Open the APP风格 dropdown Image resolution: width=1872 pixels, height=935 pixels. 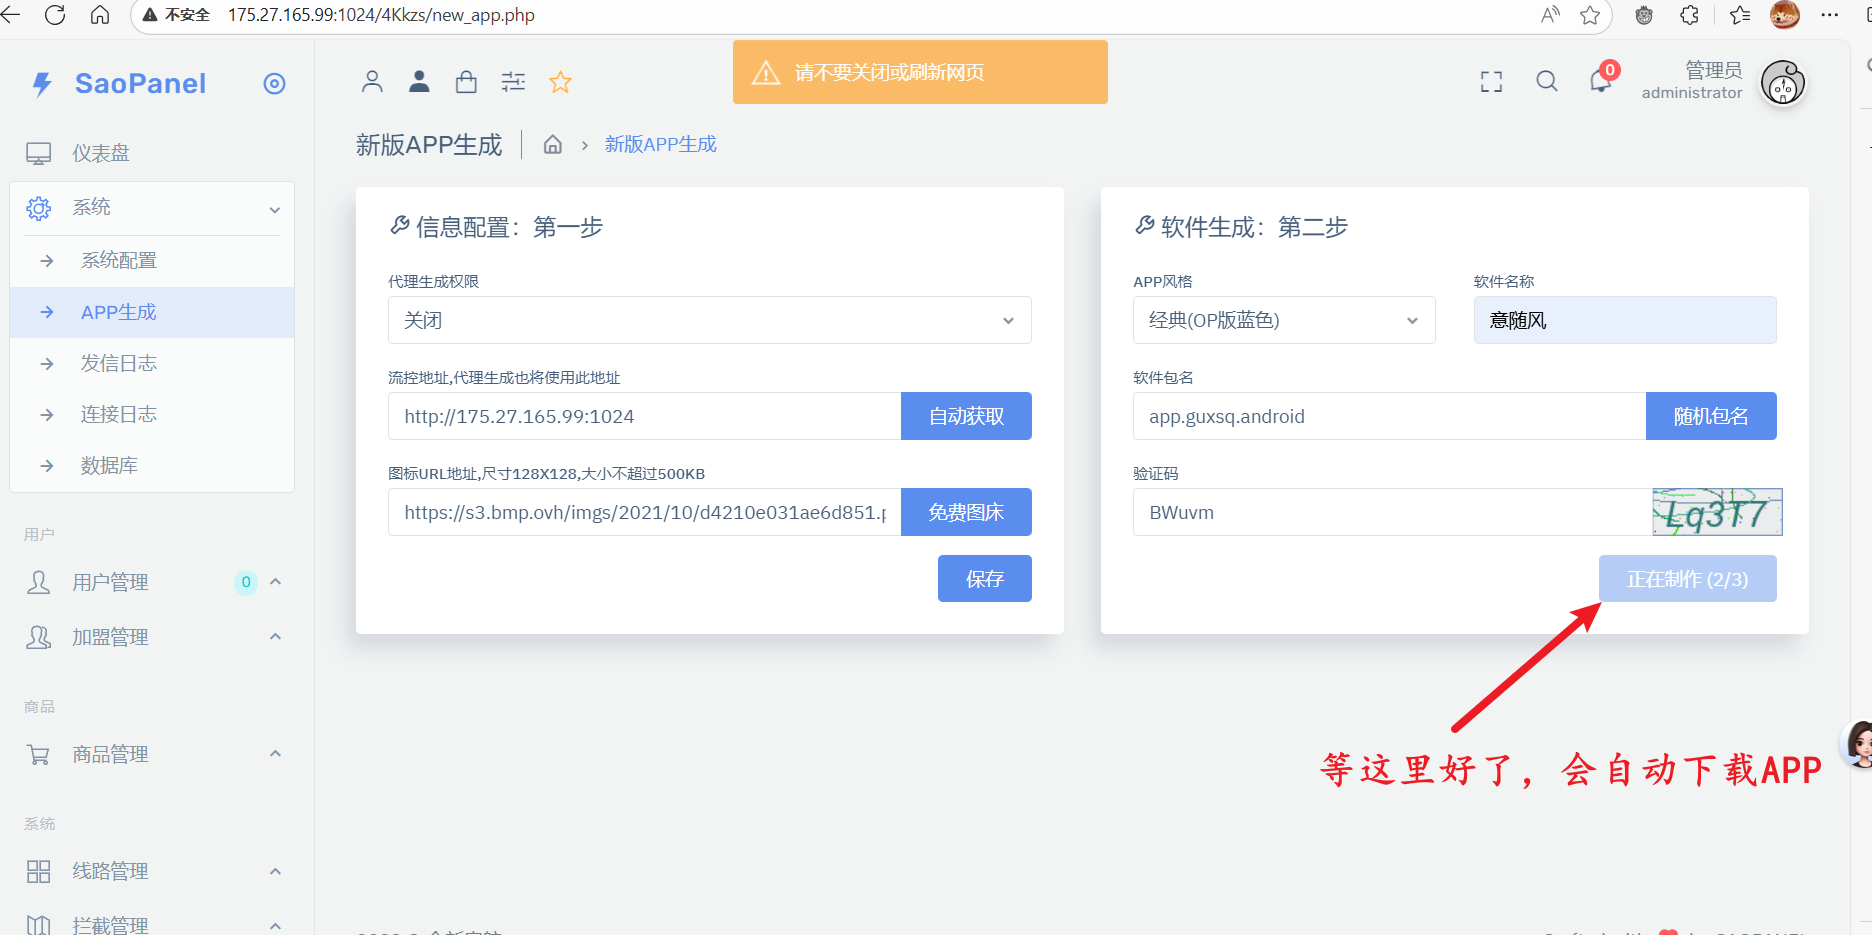point(1283,320)
